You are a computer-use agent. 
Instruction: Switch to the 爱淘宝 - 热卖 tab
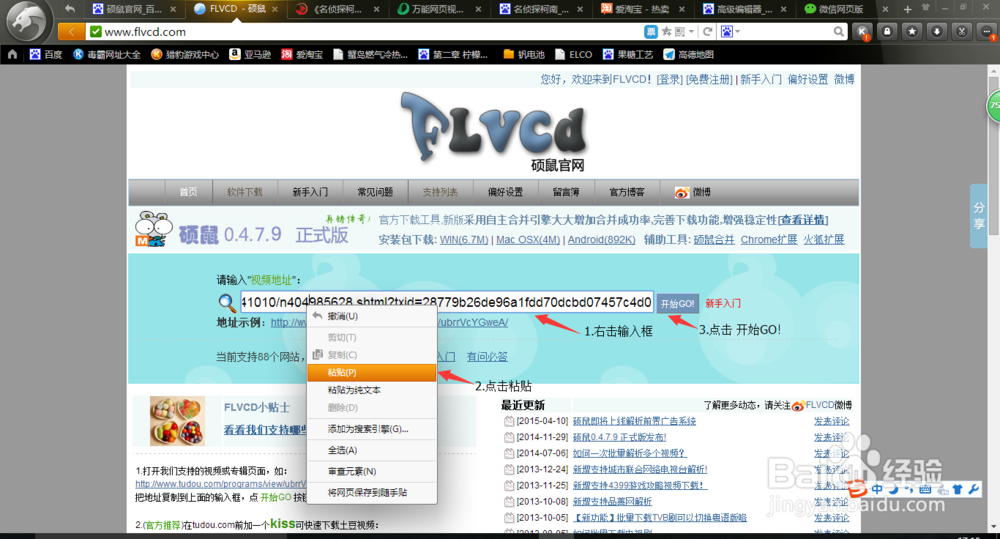click(x=643, y=9)
